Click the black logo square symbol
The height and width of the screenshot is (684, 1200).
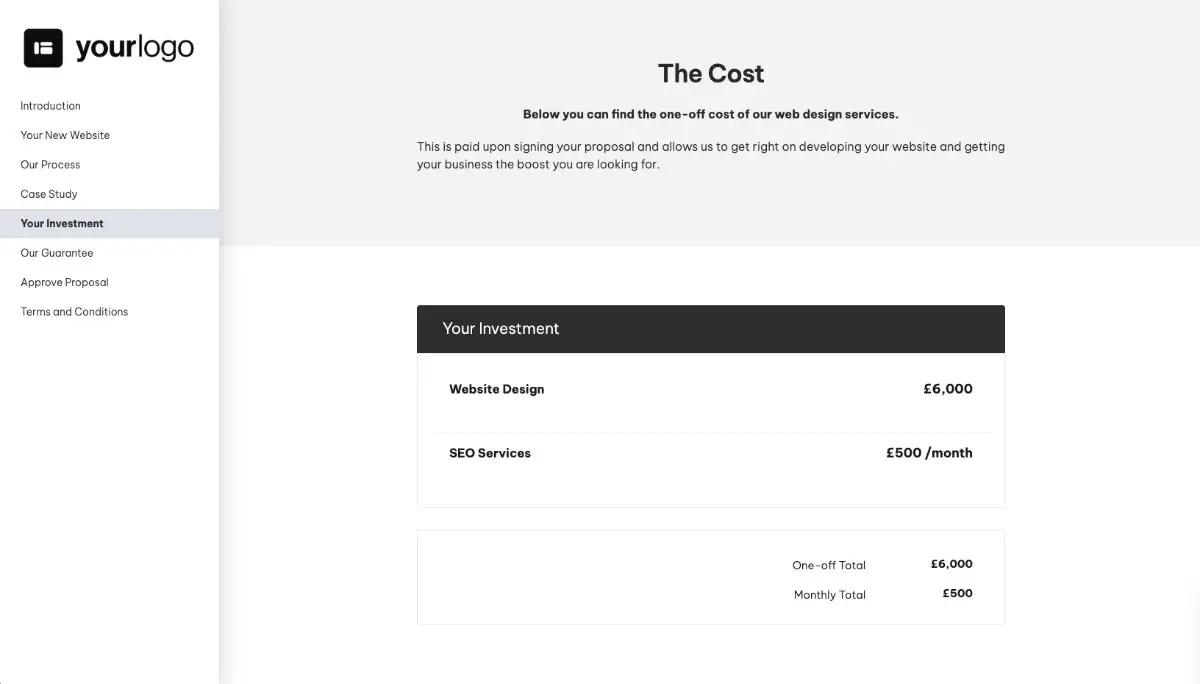click(x=41, y=47)
